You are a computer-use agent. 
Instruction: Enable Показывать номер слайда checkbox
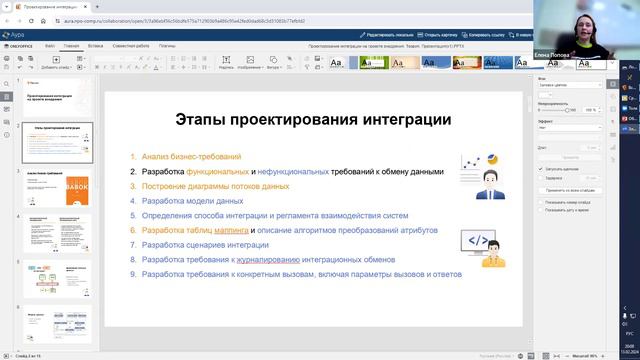(540, 202)
